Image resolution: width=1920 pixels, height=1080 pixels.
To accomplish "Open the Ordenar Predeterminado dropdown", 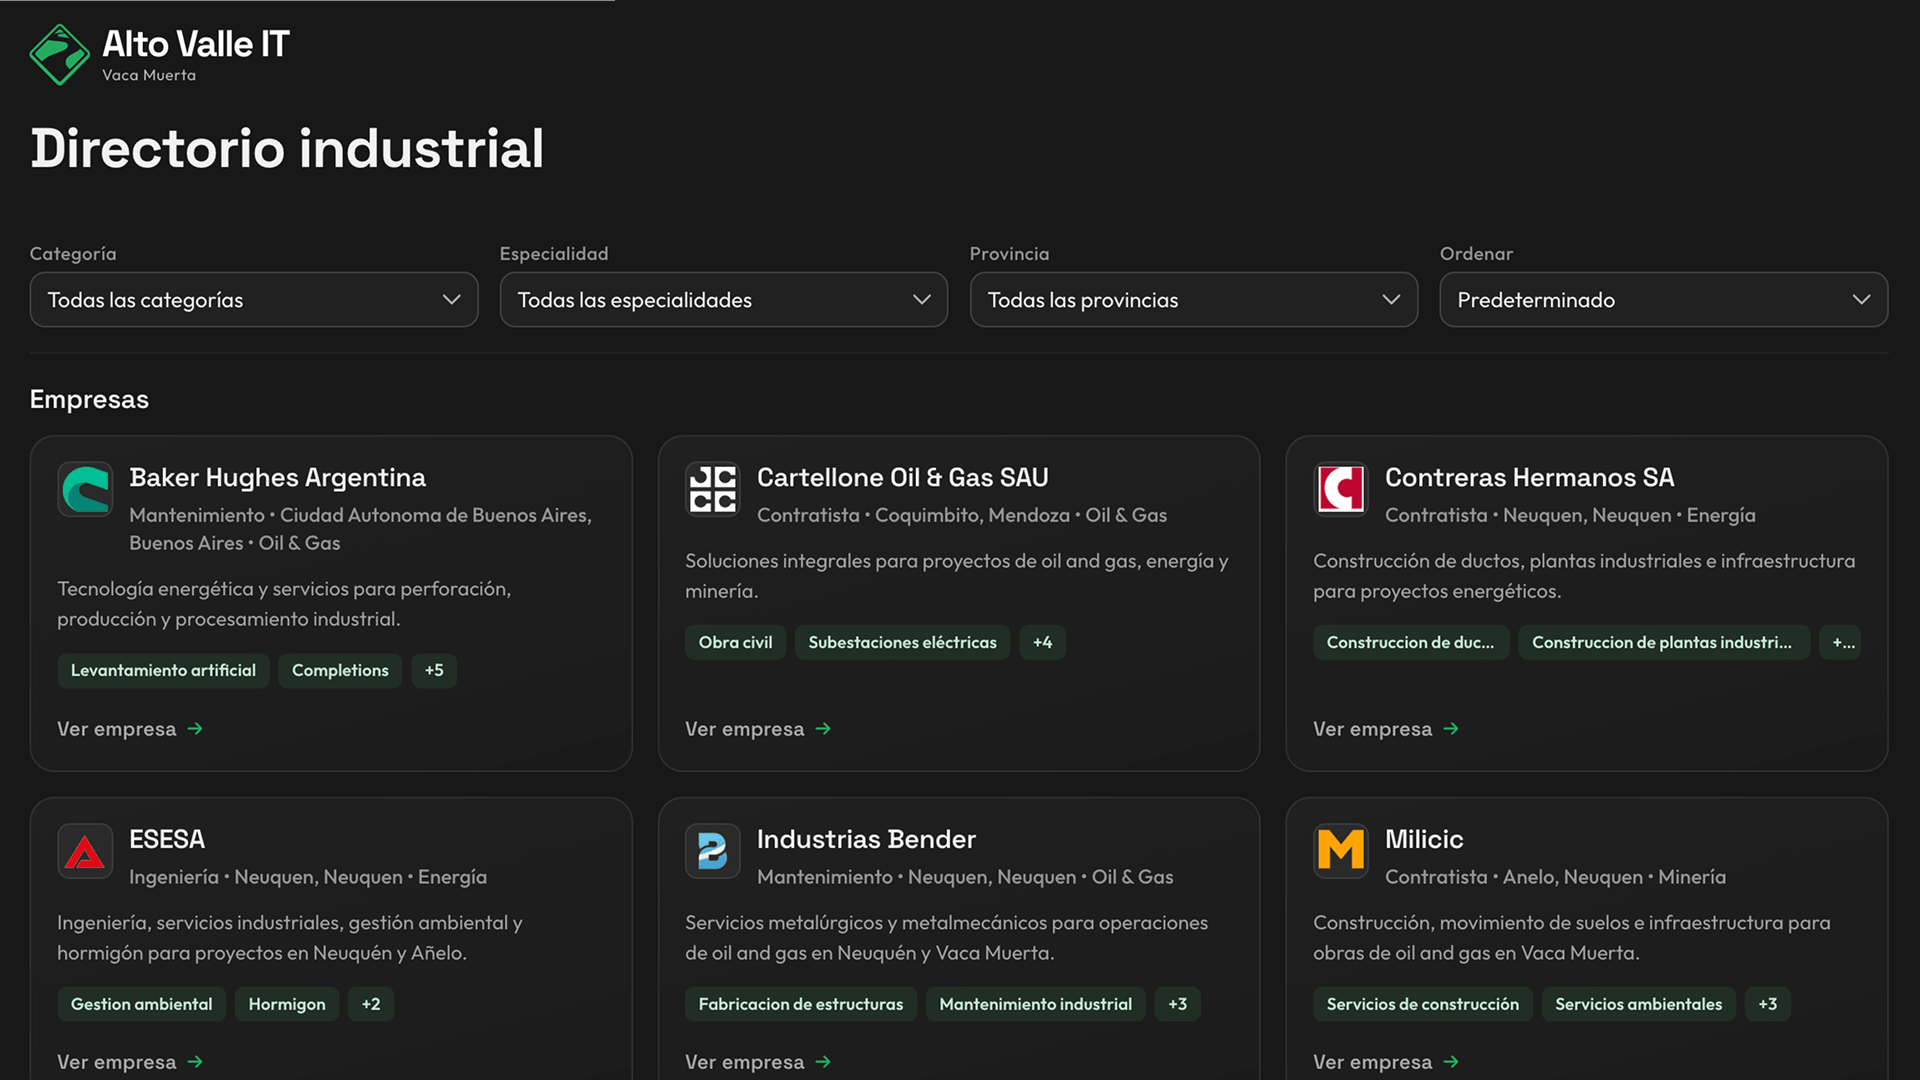I will point(1664,300).
